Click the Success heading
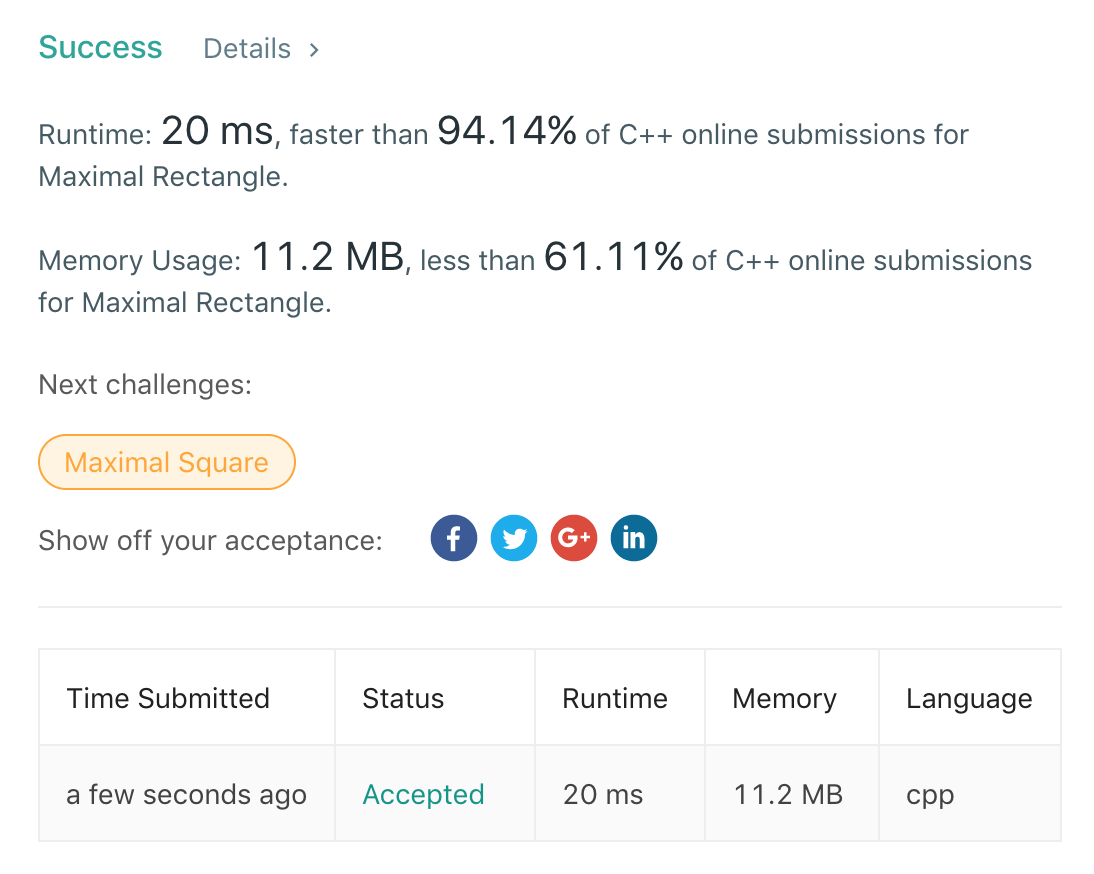Image resolution: width=1094 pixels, height=874 pixels. (100, 48)
